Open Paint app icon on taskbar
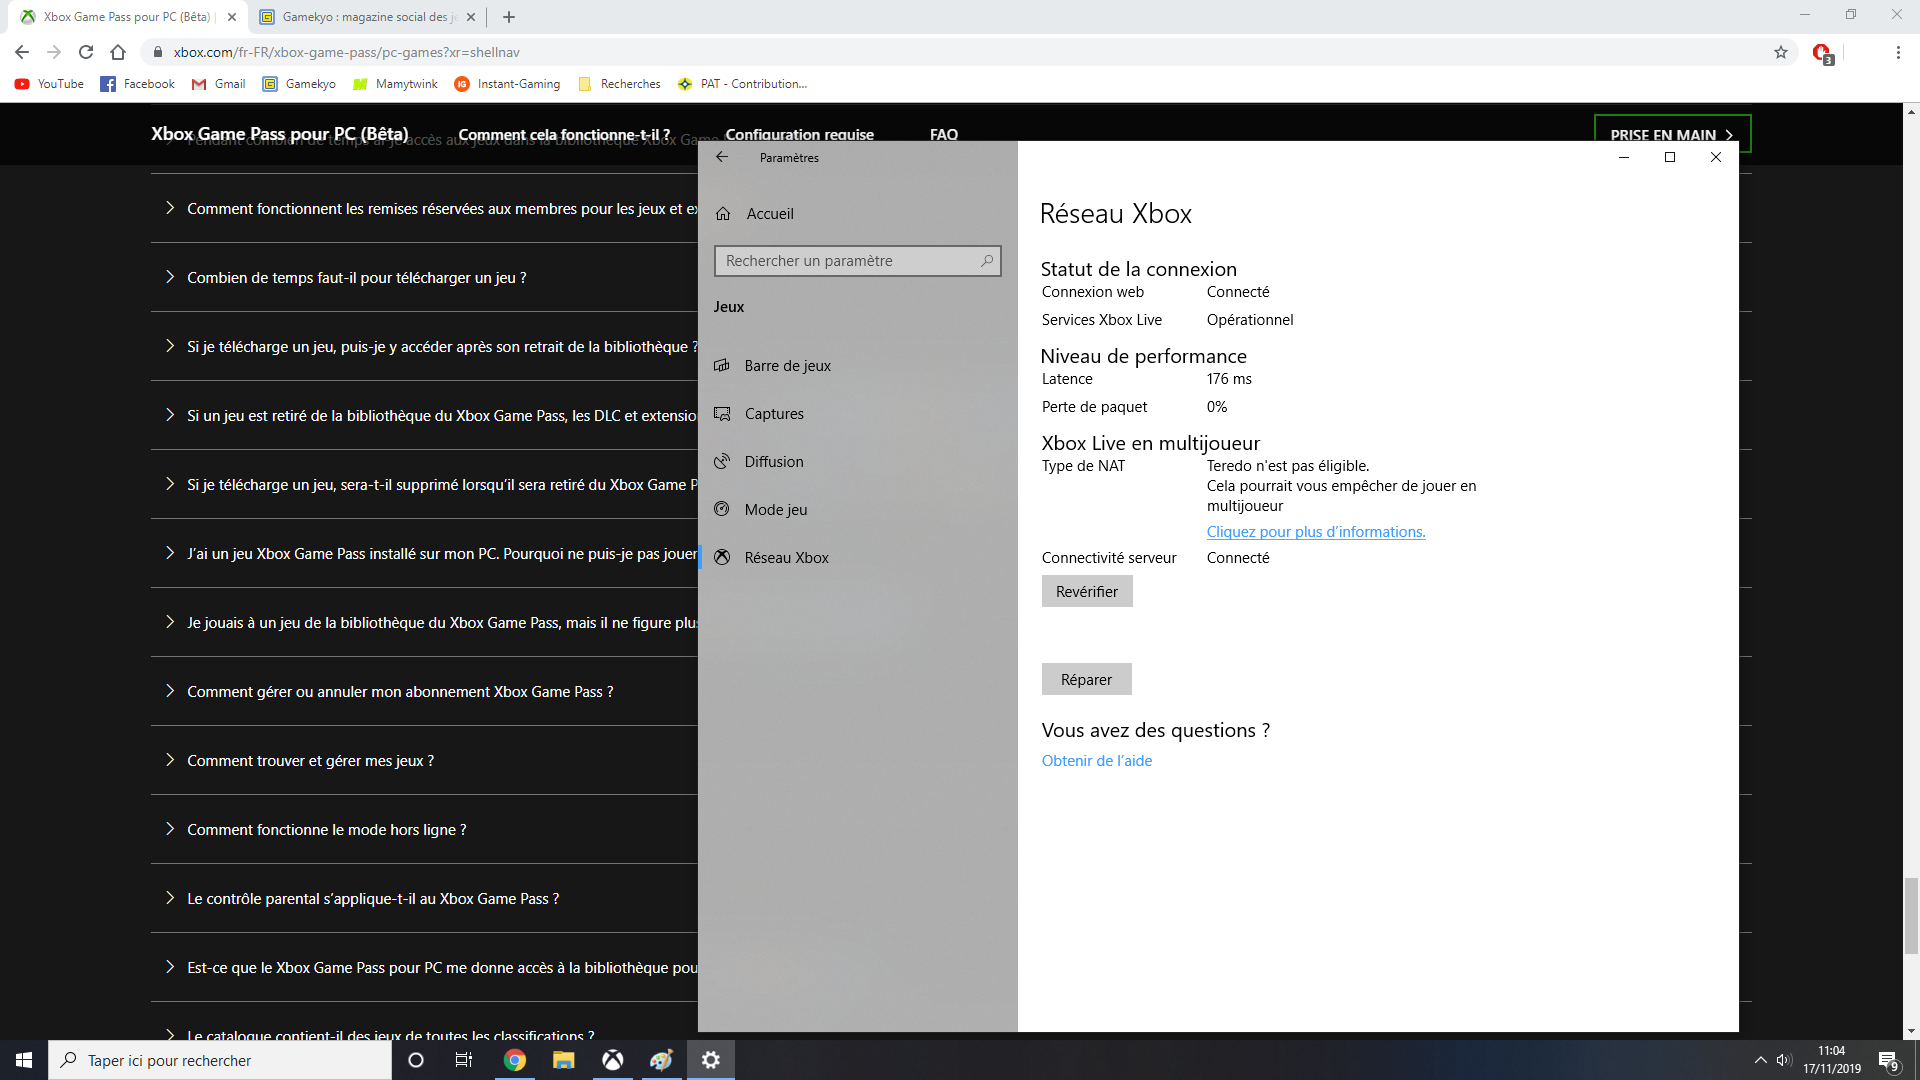The height and width of the screenshot is (1080, 1920). tap(662, 1060)
